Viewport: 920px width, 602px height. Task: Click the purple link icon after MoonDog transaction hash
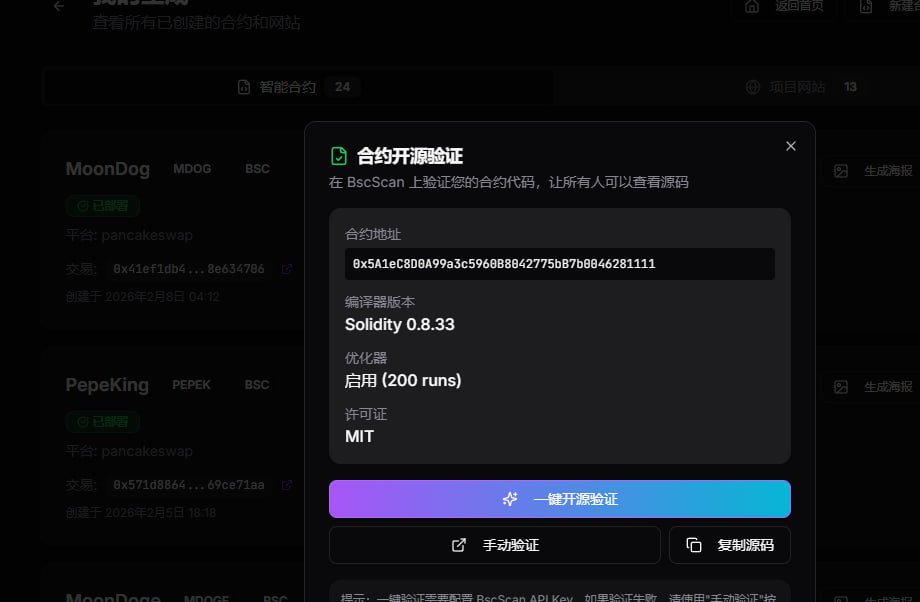click(x=287, y=268)
